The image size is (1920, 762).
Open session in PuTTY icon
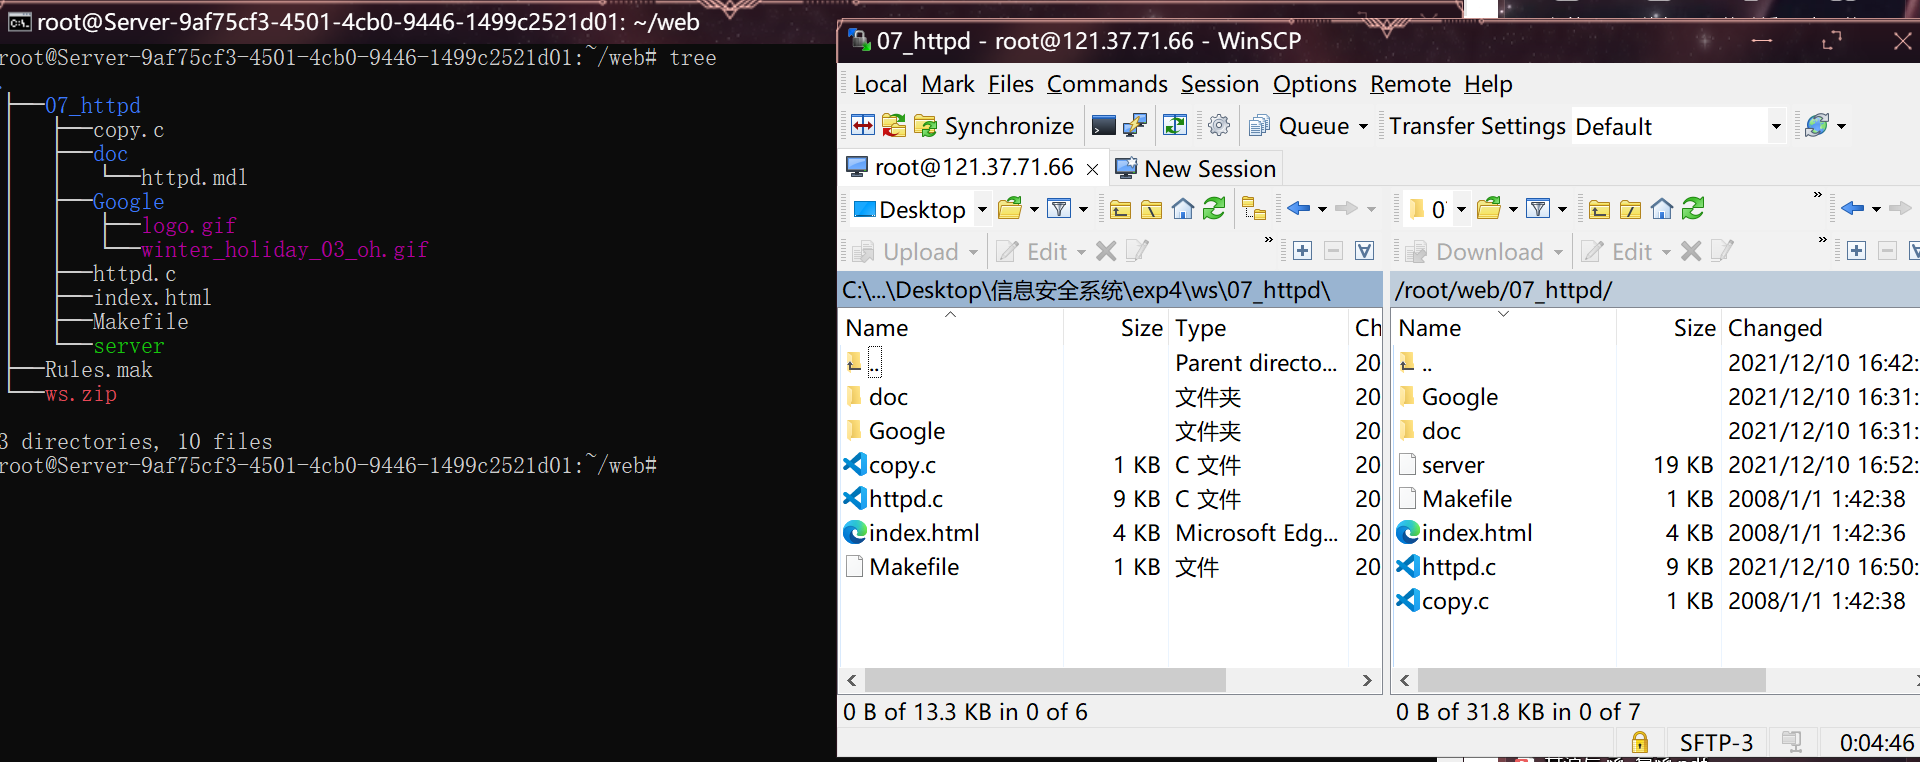click(x=1135, y=125)
